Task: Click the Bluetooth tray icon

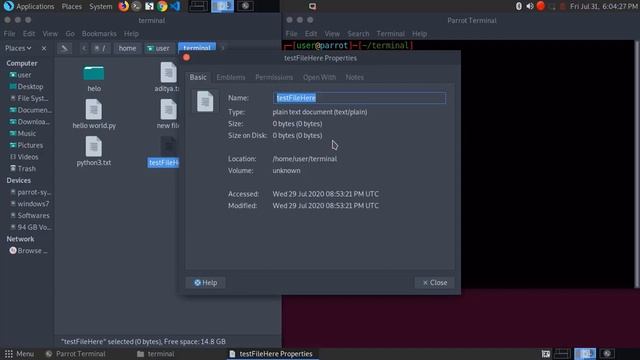Action: pos(518,6)
